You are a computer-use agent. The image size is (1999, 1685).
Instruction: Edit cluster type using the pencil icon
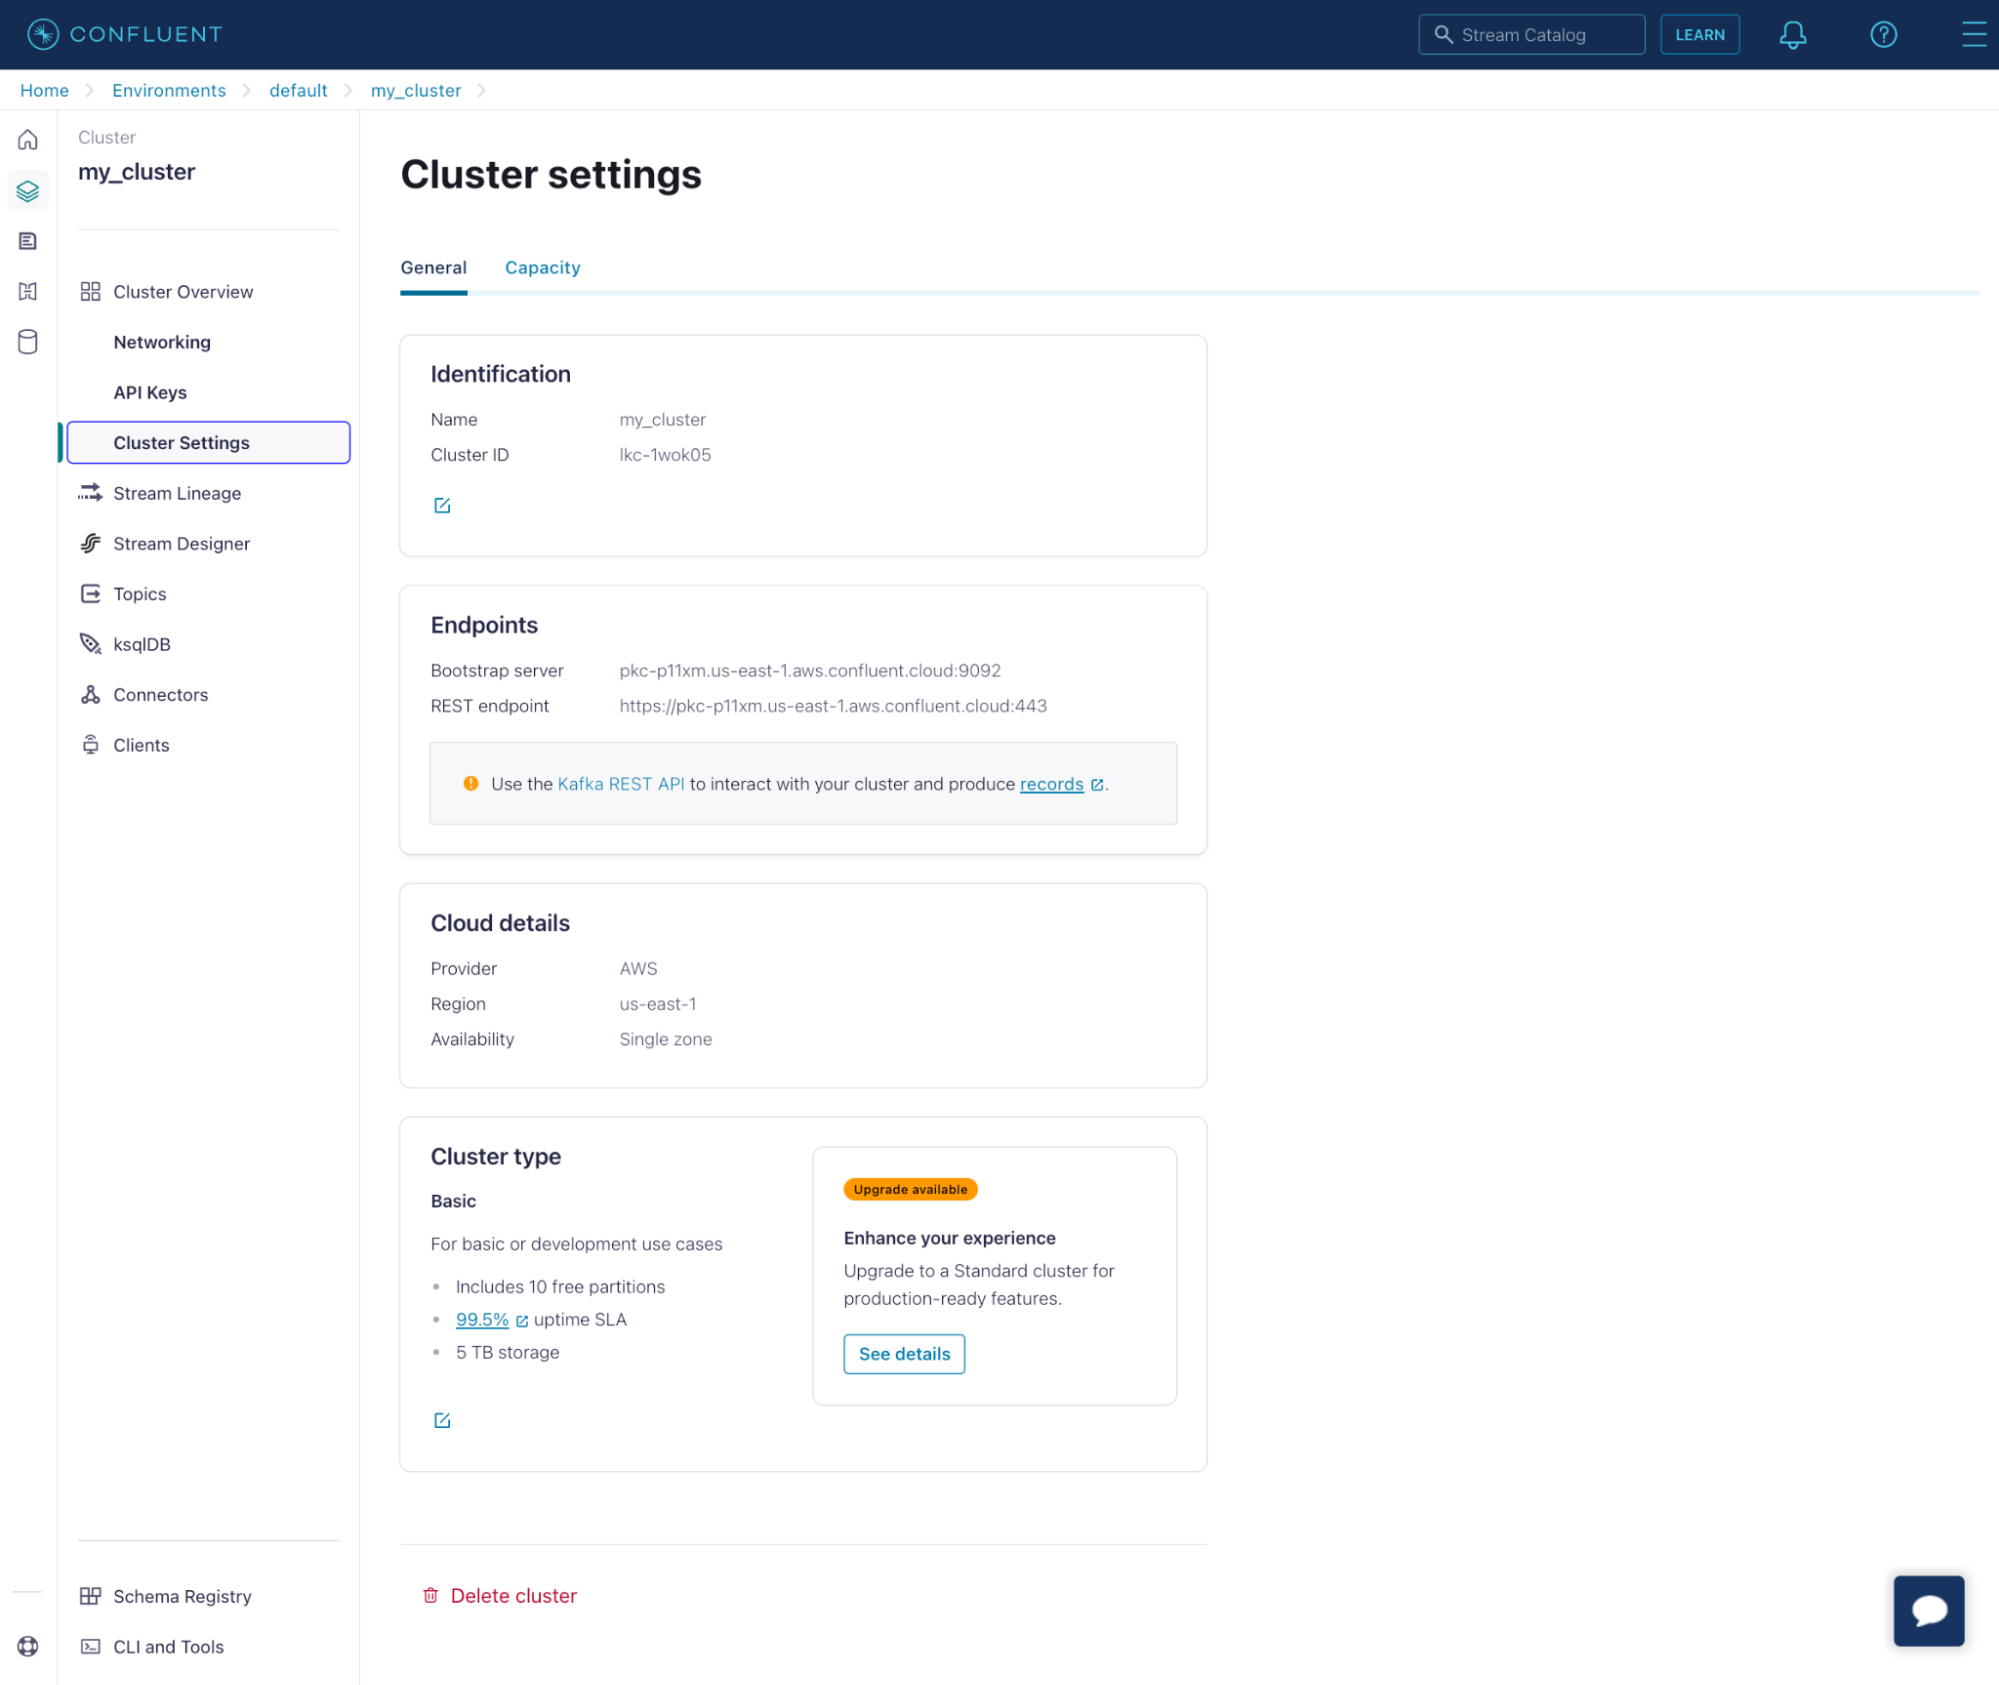pos(441,1419)
